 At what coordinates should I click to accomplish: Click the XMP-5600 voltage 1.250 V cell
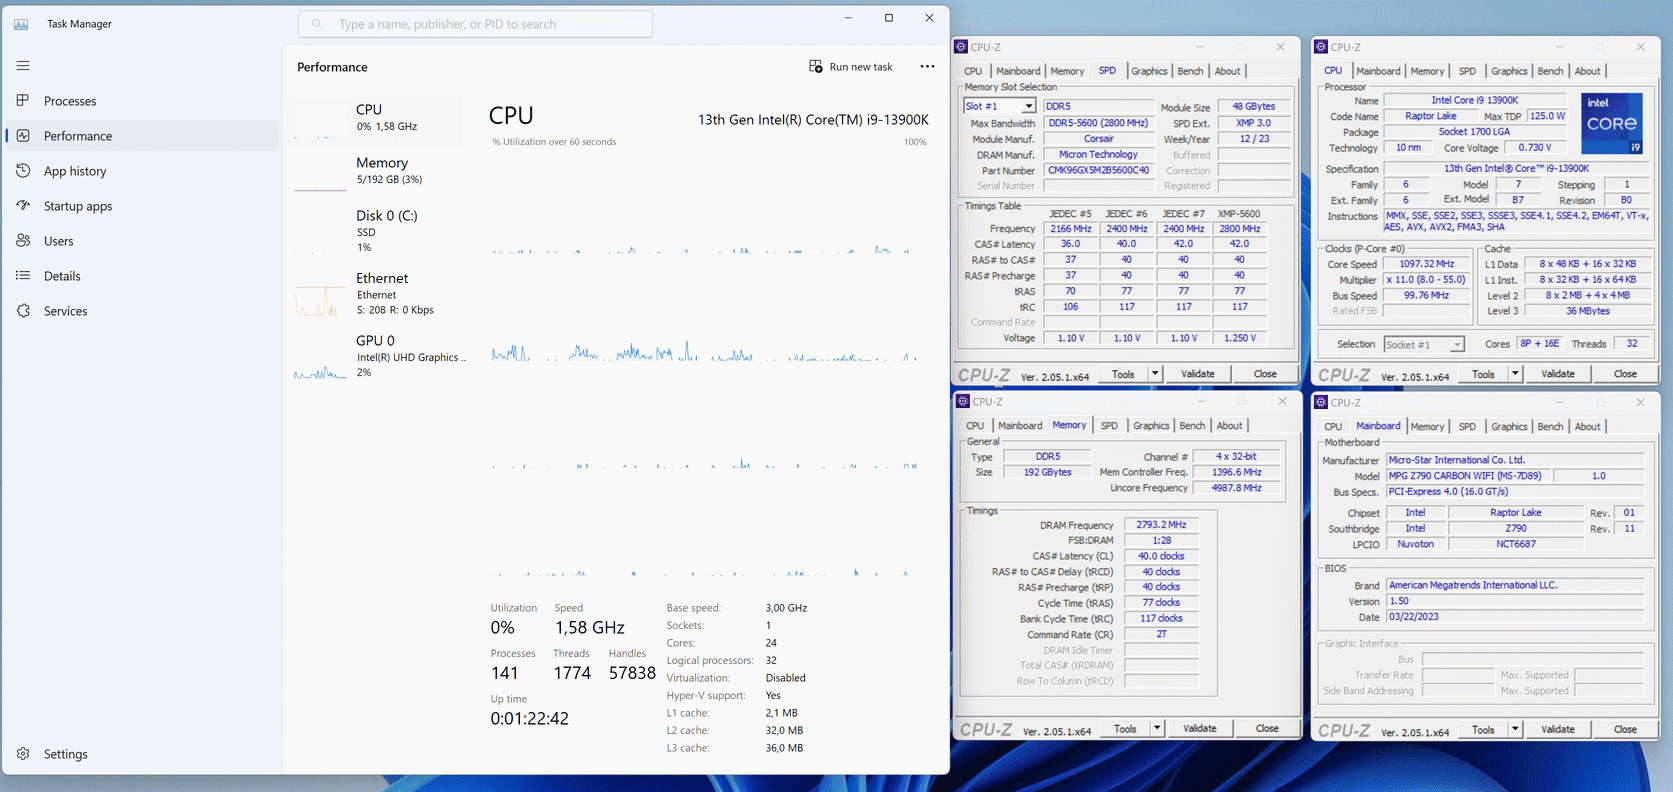coord(1239,338)
